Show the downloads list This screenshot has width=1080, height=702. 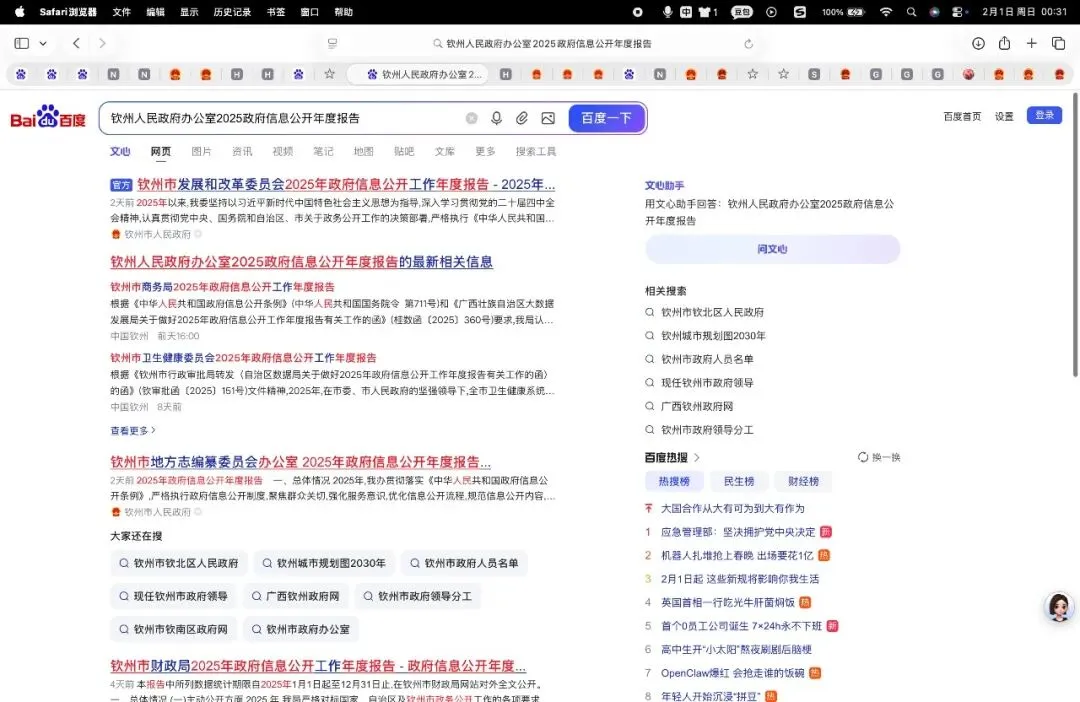(x=978, y=43)
